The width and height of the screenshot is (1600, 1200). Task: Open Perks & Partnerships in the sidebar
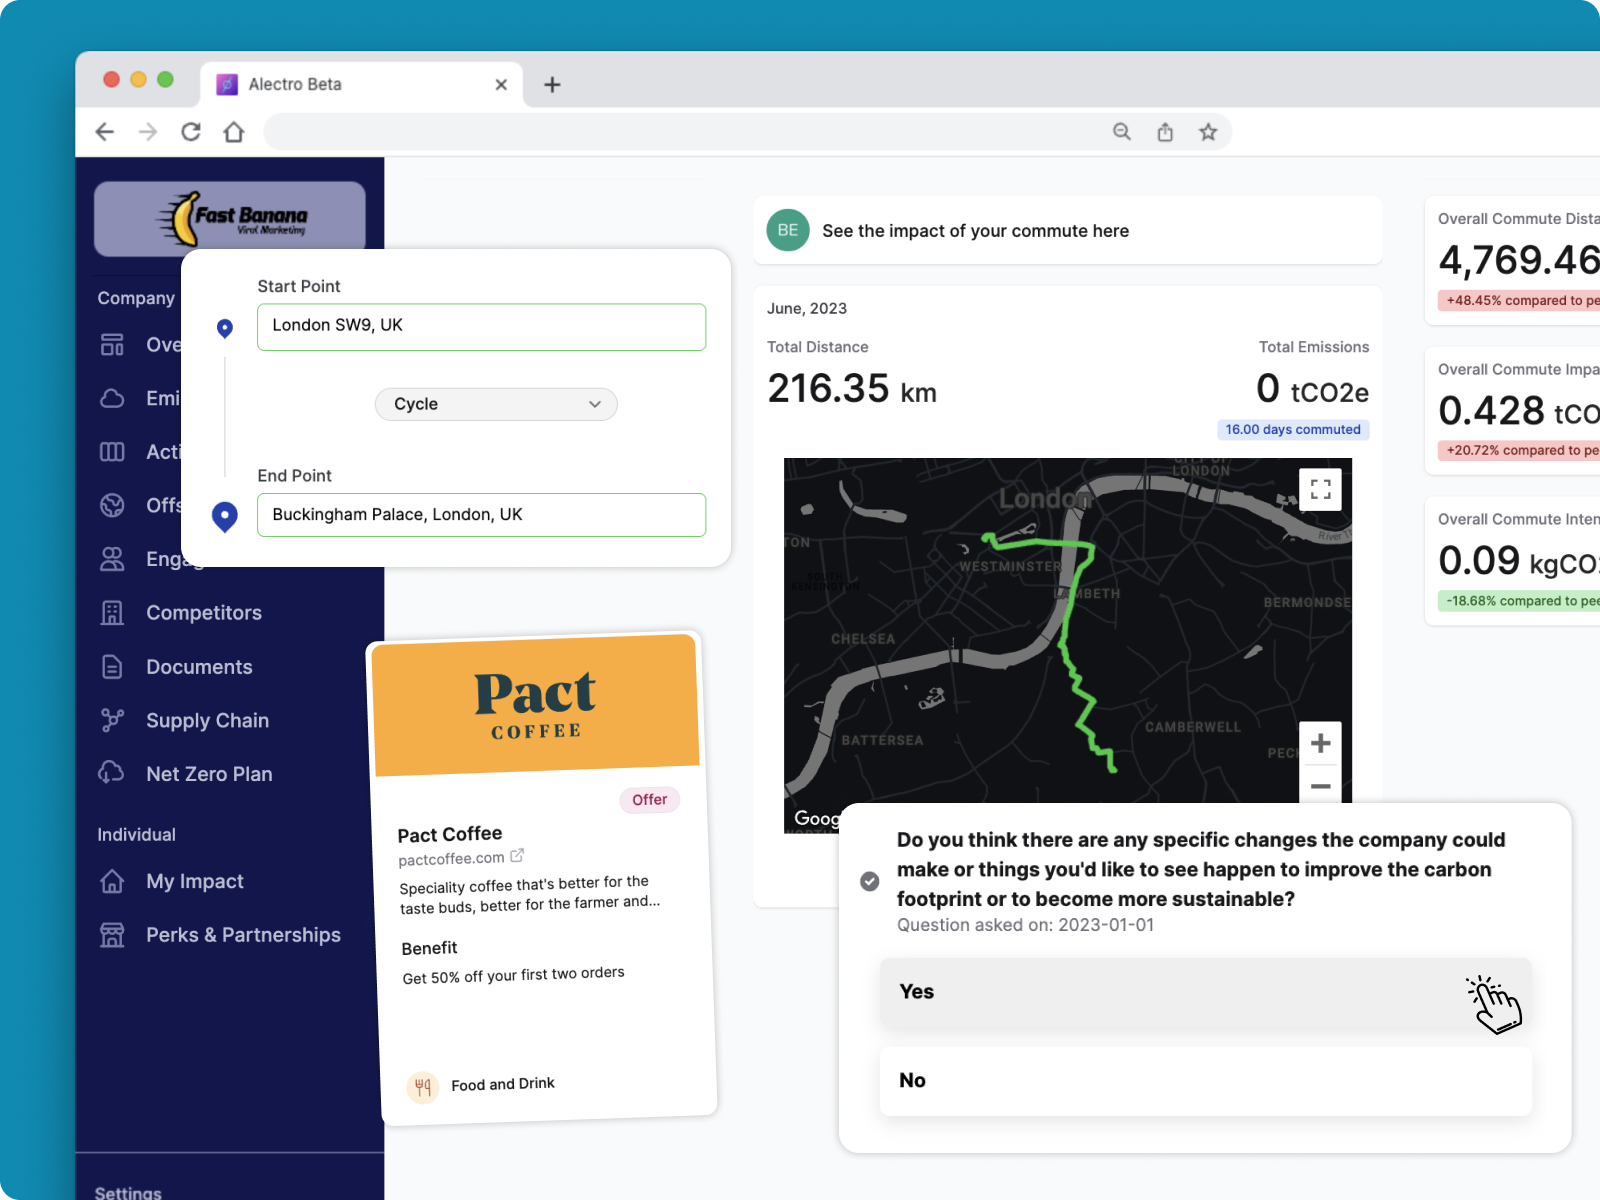[x=243, y=935]
